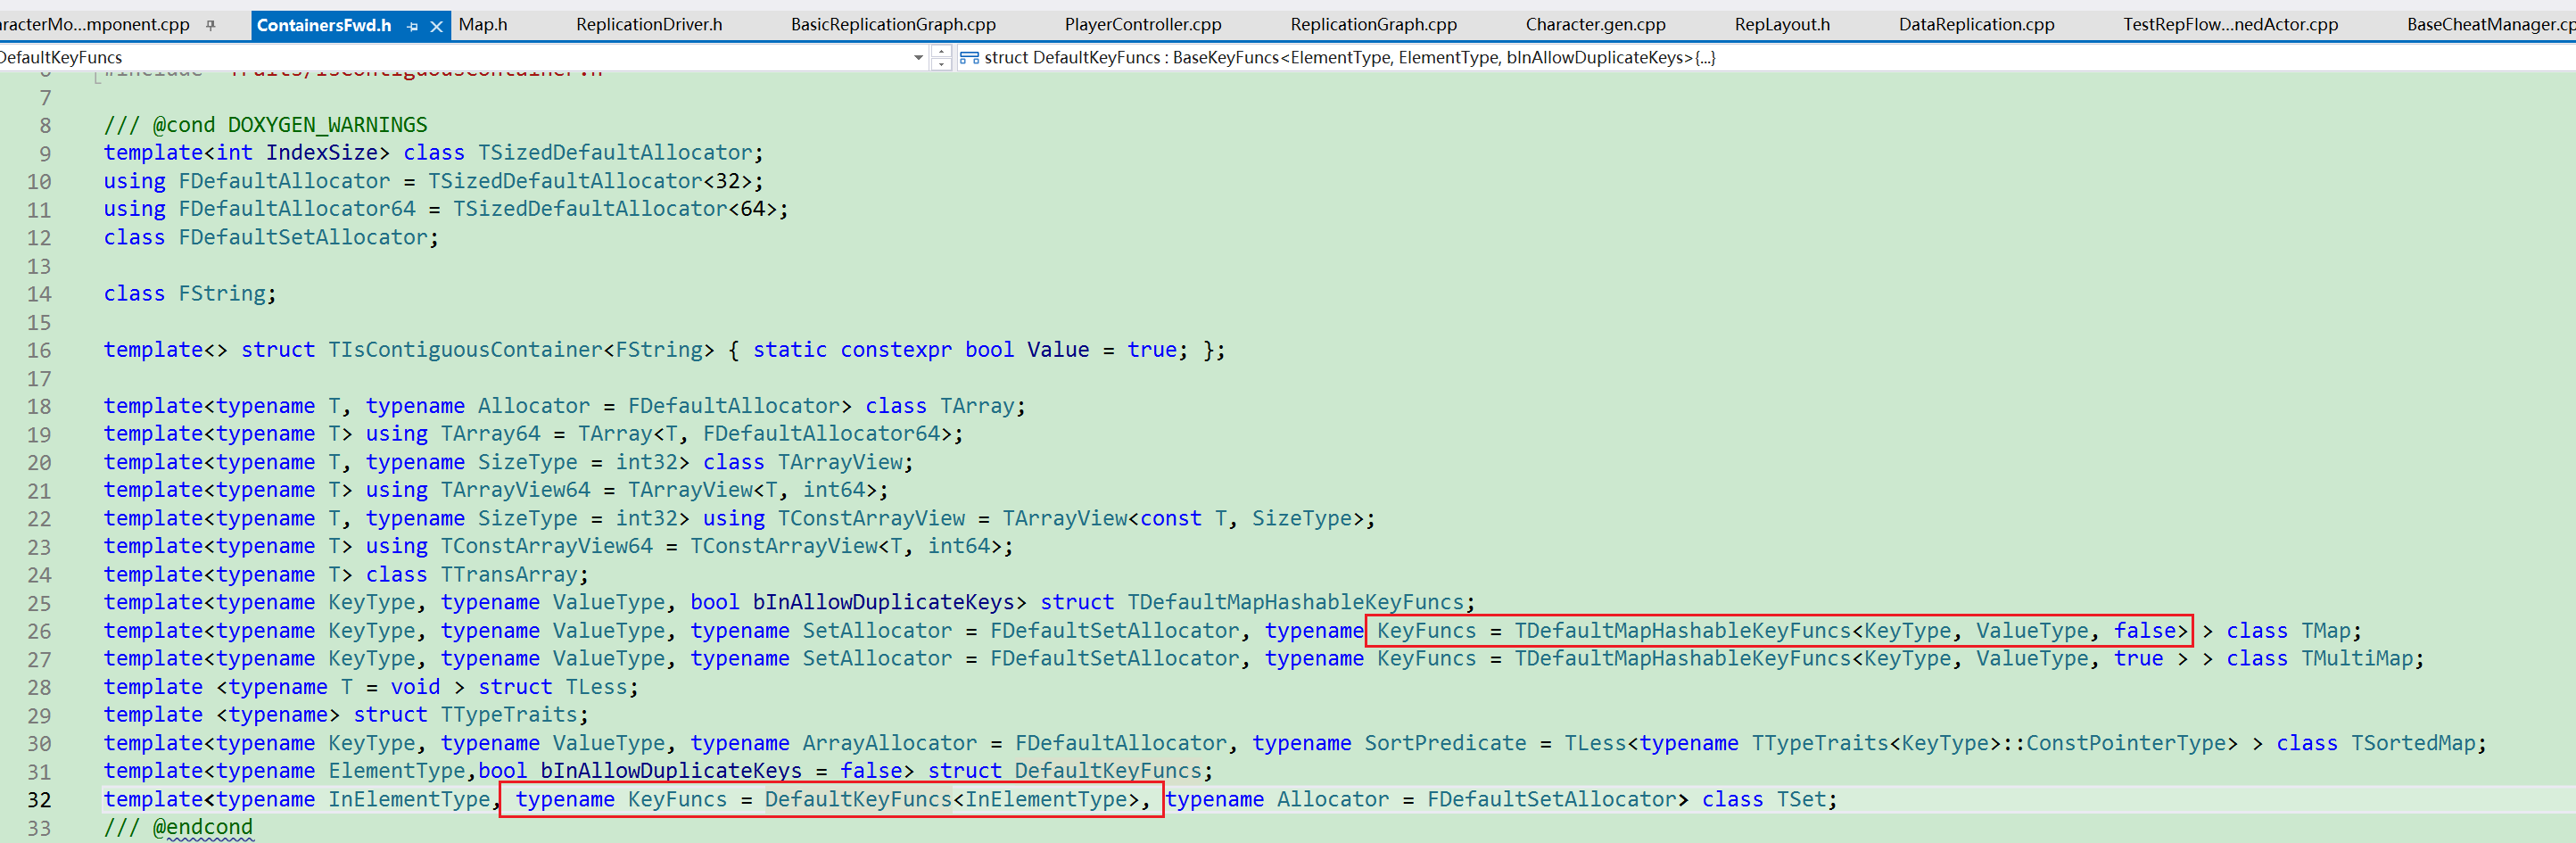The height and width of the screenshot is (843, 2576).
Task: Switch to the Character.gen.cpp tab
Action: [x=1595, y=25]
